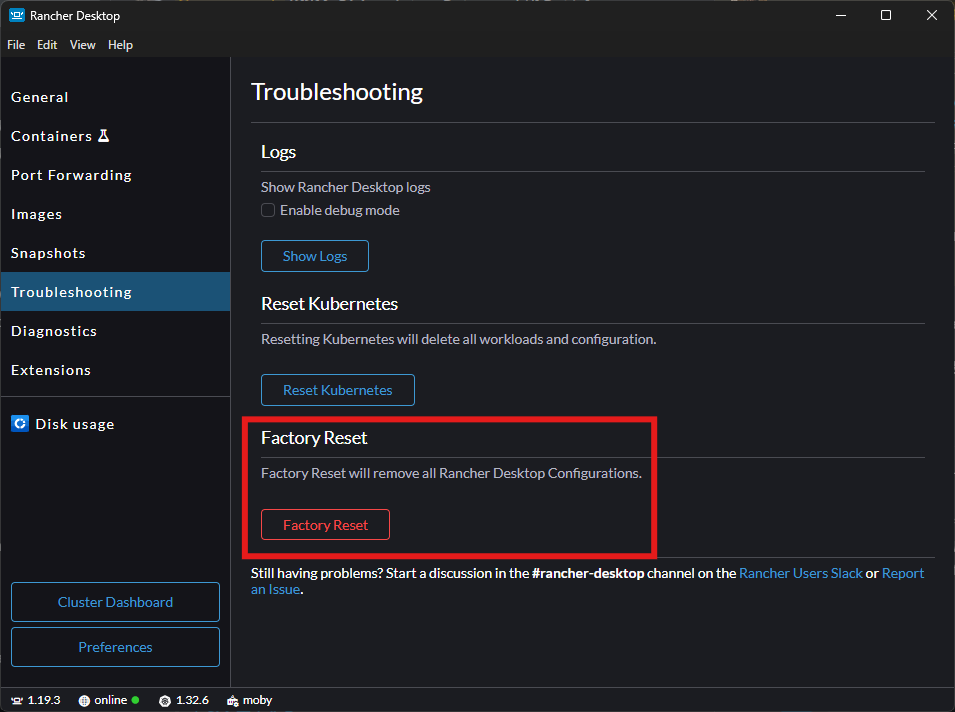Click the network globe icon in status bar
955x712 pixels.
pyautogui.click(x=85, y=700)
